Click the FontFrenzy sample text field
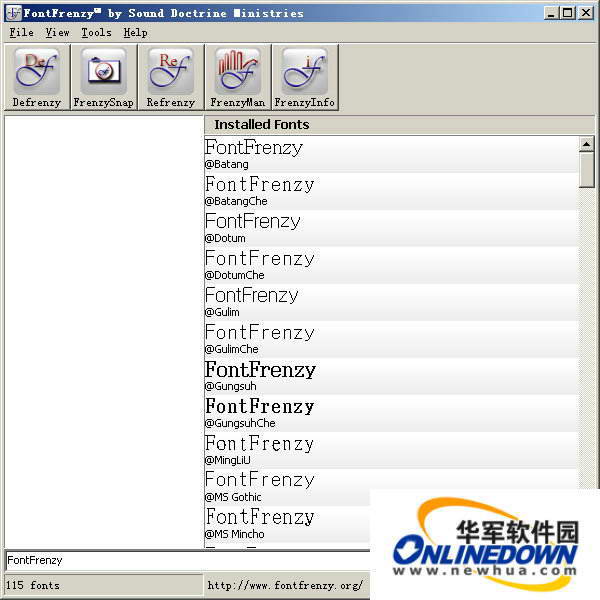This screenshot has height=600, width=600. (x=188, y=560)
